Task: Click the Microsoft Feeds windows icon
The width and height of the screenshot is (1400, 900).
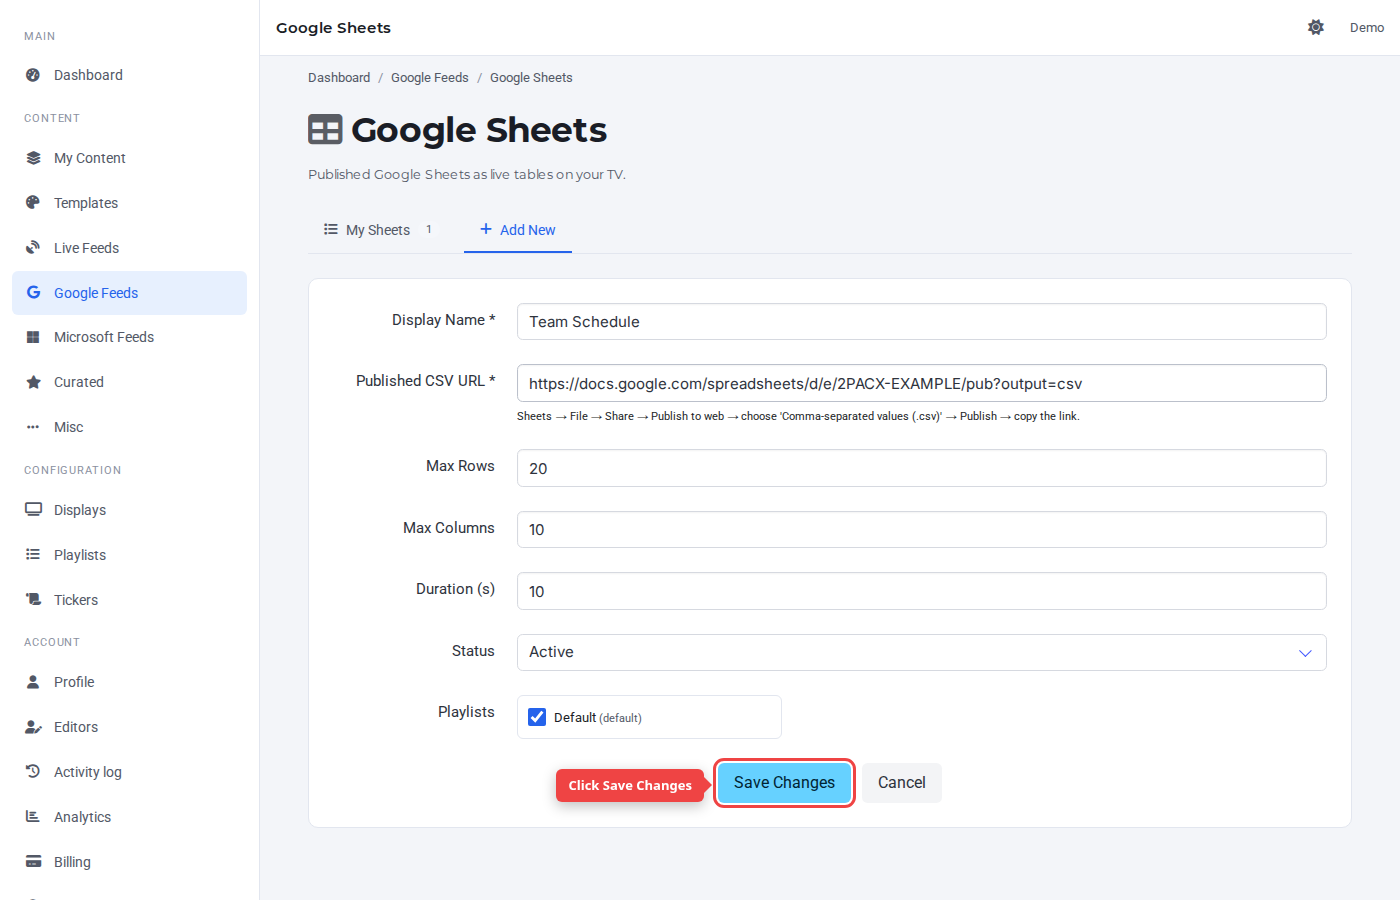Action: pos(33,337)
